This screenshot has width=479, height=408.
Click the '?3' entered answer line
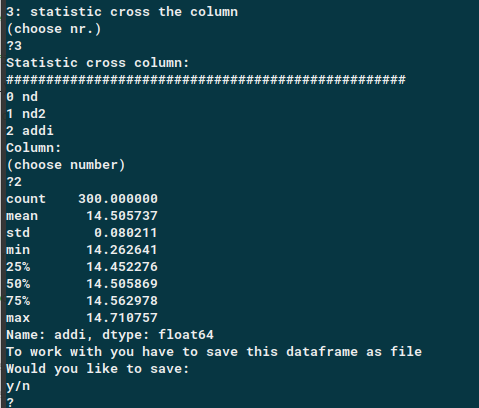point(14,46)
